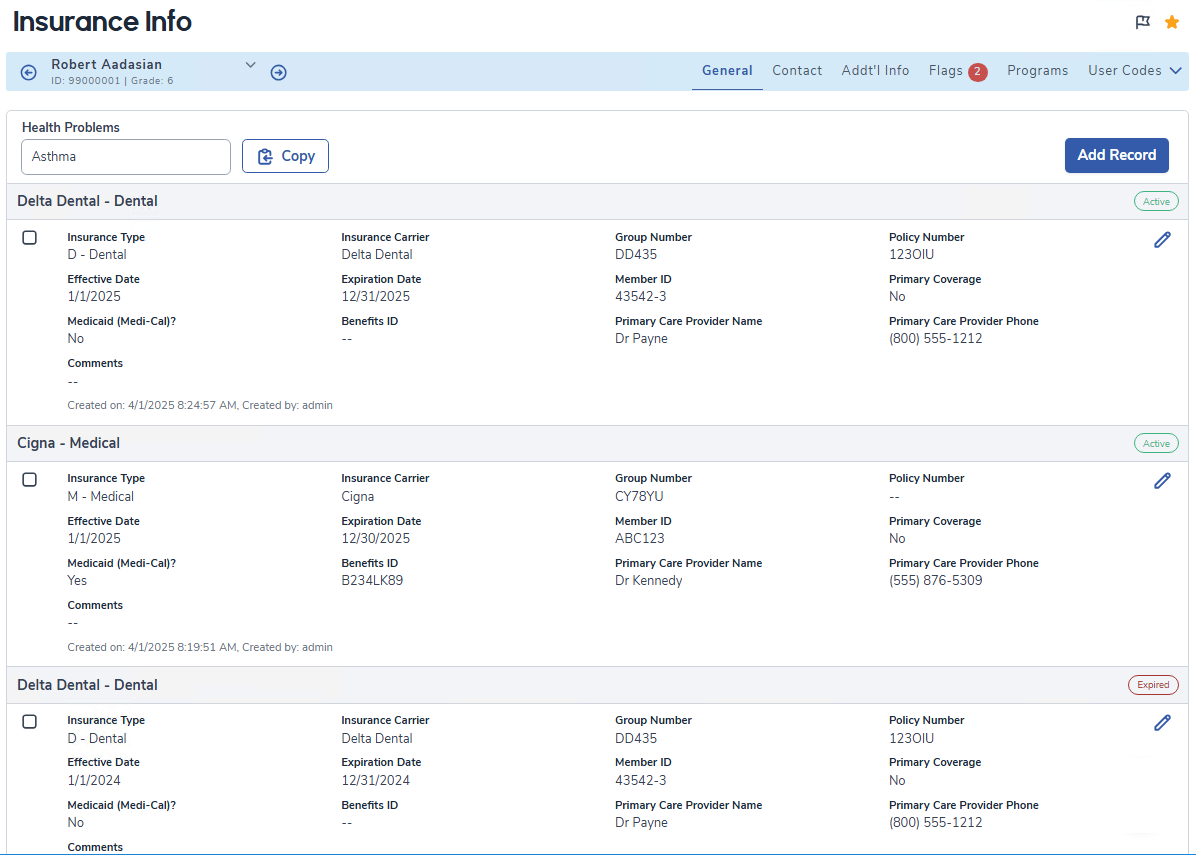The image size is (1196, 855).
Task: Click the Flags notification badge showing 2
Action: (x=978, y=72)
